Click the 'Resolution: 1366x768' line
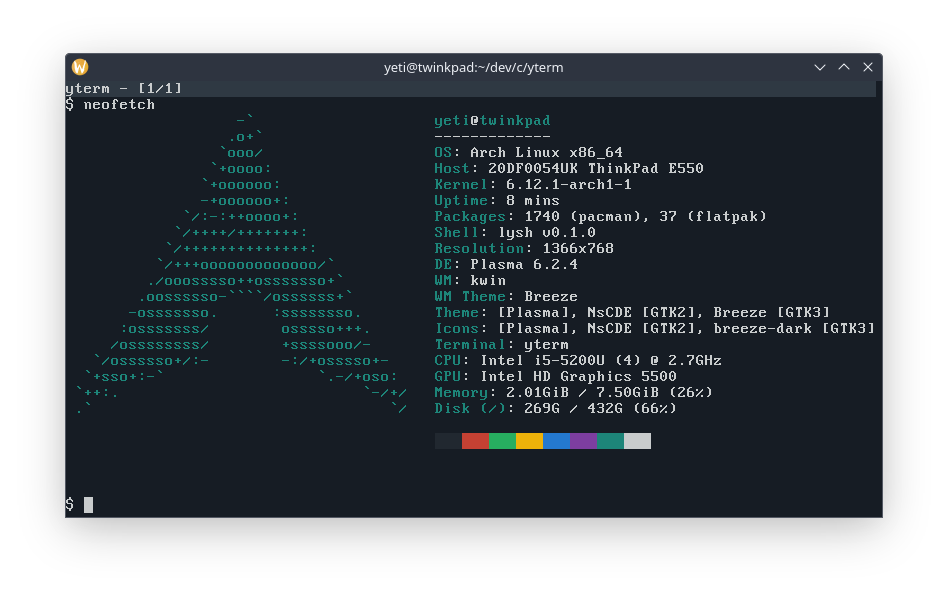The height and width of the screenshot is (595, 948). (x=524, y=249)
